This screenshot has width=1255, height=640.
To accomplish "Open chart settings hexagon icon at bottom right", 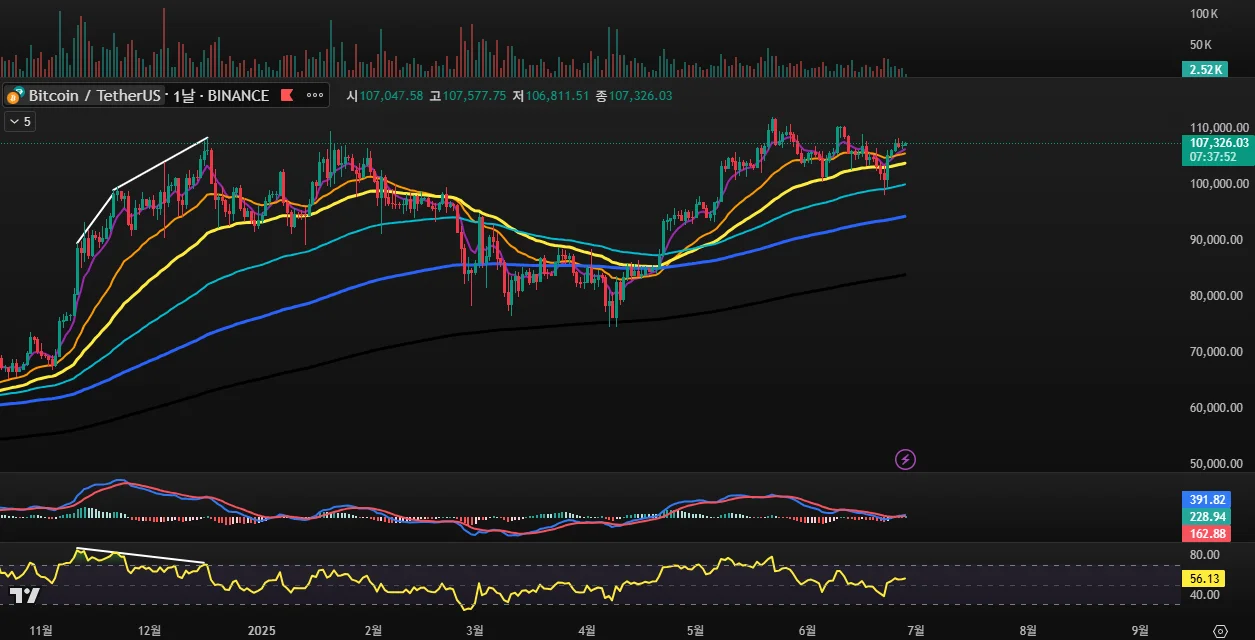I will pos(1219,631).
